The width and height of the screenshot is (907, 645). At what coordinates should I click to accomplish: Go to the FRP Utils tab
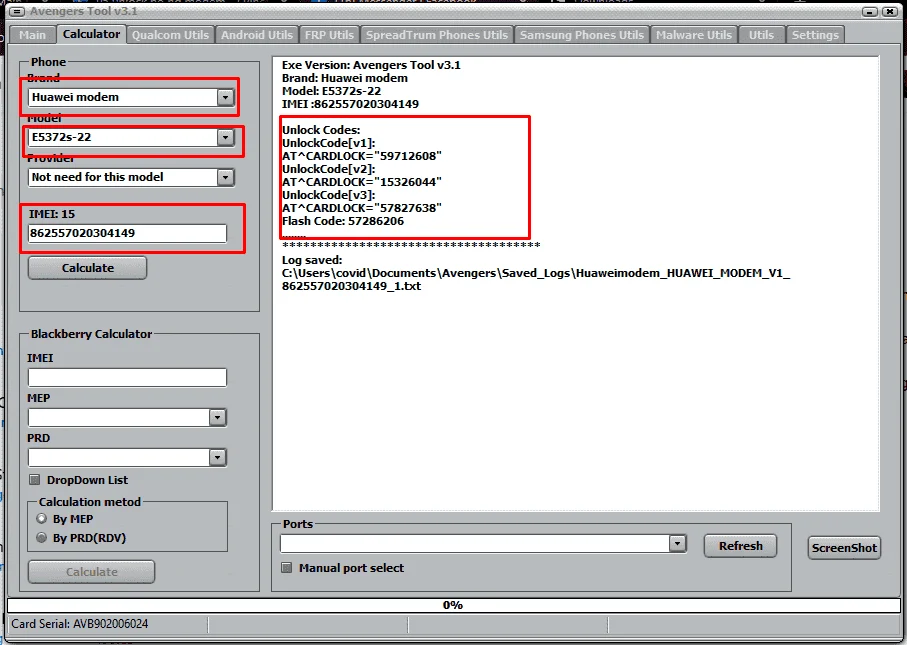(x=329, y=35)
